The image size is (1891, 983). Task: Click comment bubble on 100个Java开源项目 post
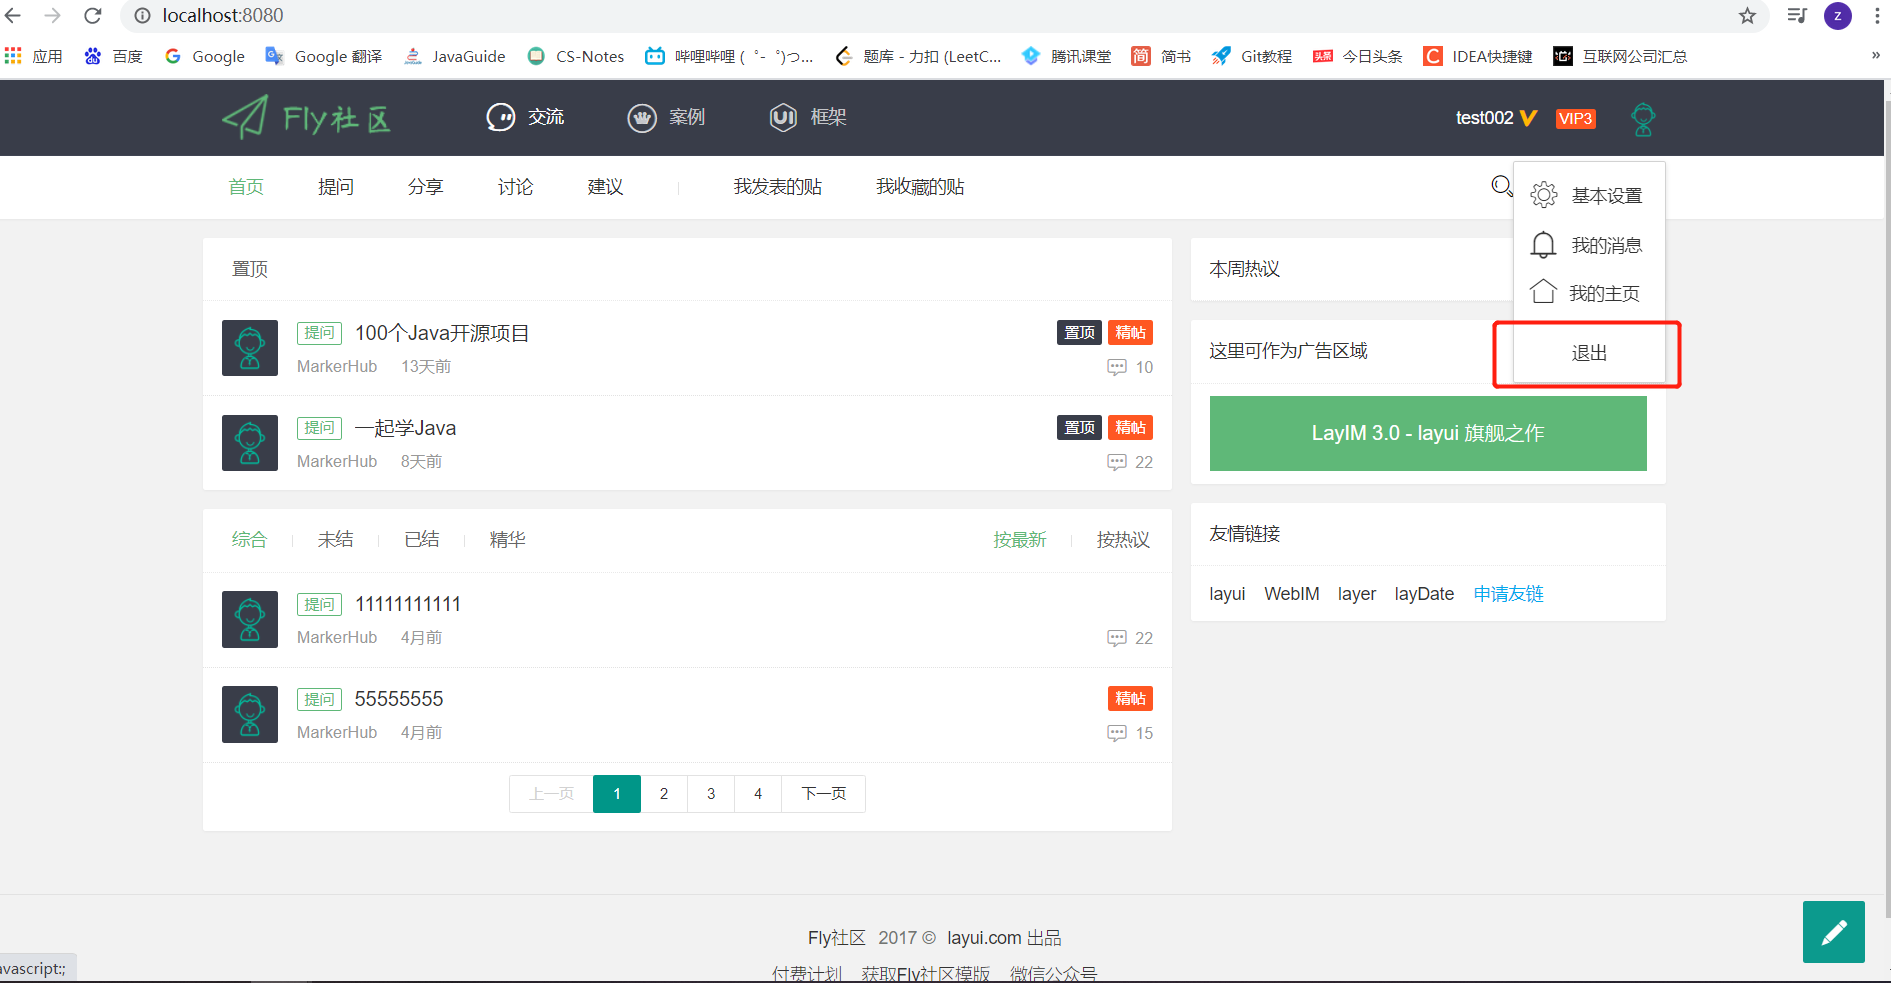(1118, 367)
